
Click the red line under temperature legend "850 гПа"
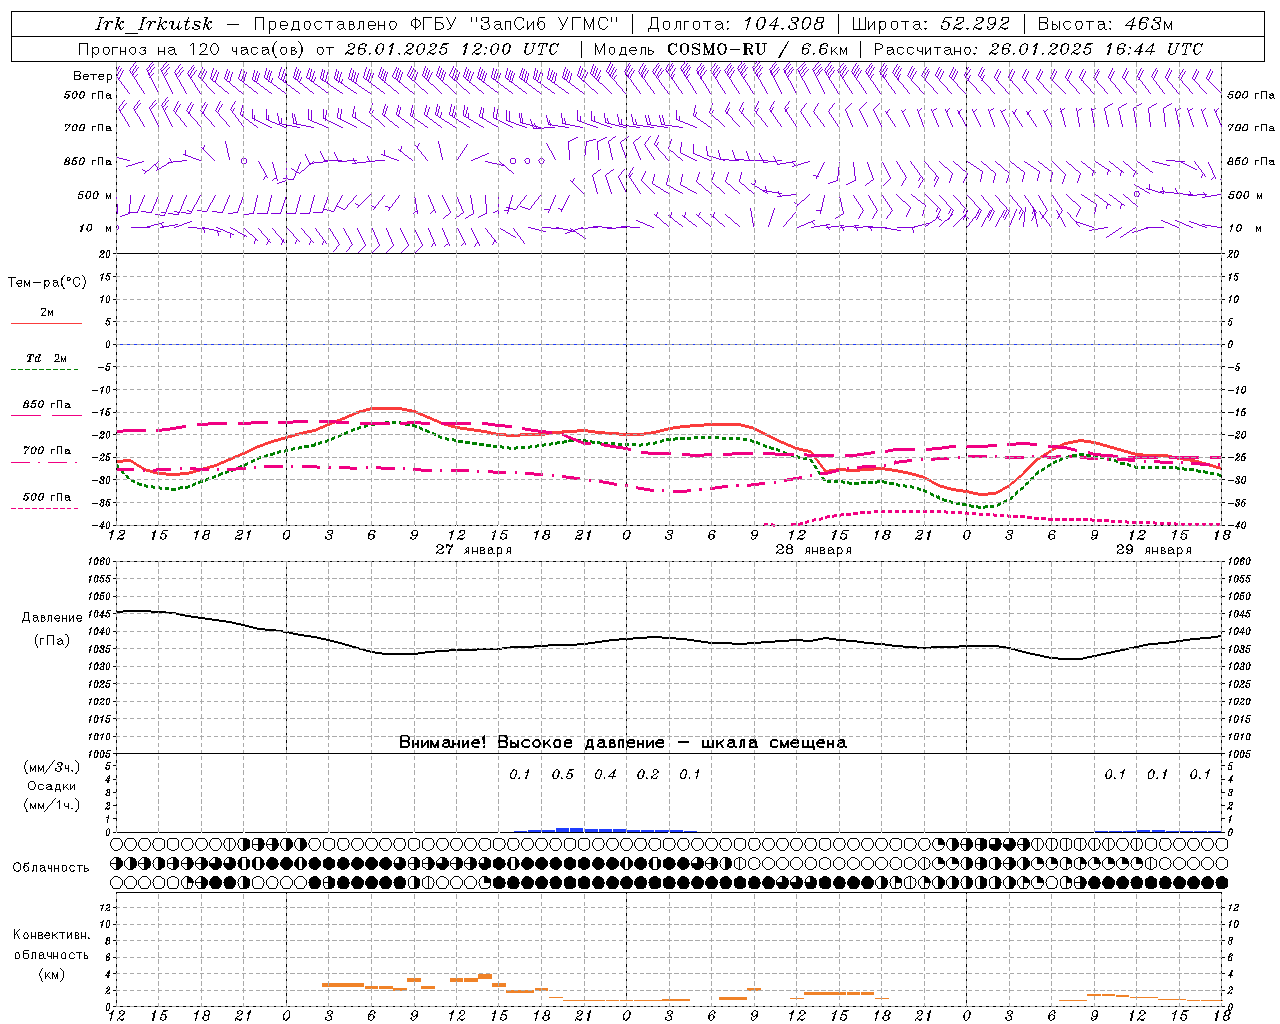coord(46,415)
